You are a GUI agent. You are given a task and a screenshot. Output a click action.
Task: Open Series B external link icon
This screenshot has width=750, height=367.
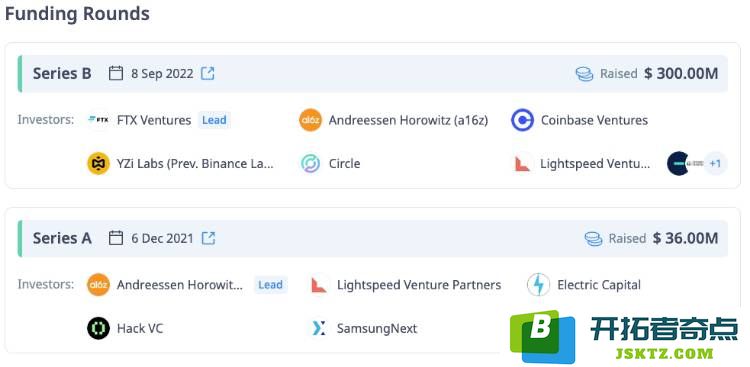(208, 74)
